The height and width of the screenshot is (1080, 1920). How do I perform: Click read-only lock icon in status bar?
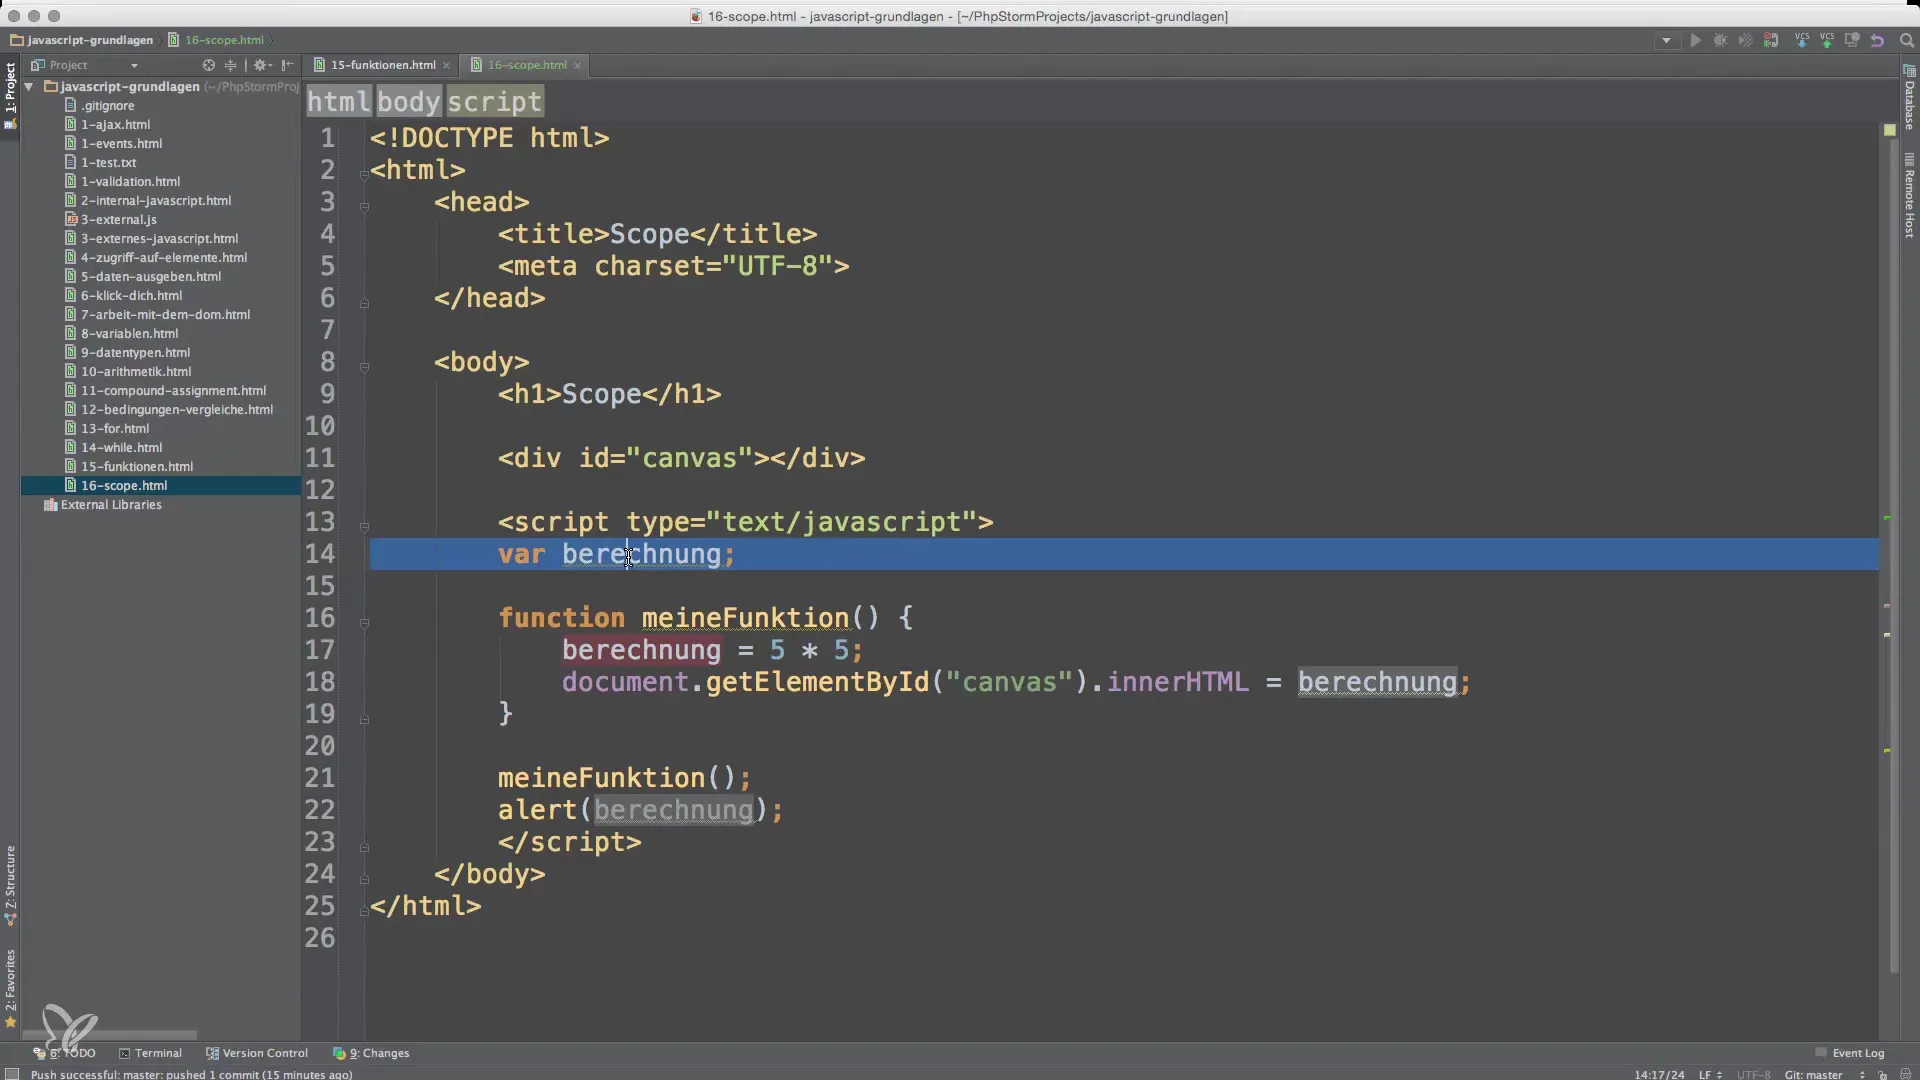tap(1882, 1074)
